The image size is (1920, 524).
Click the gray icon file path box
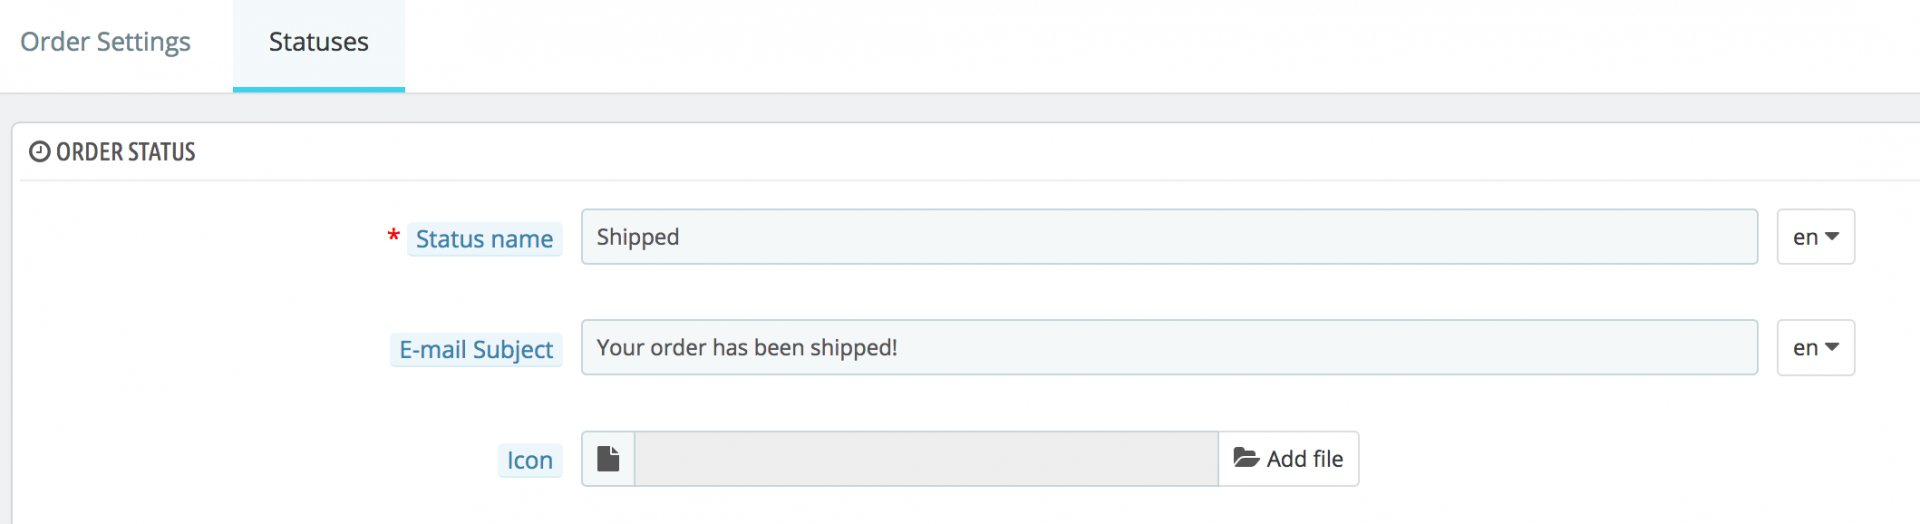coord(926,459)
